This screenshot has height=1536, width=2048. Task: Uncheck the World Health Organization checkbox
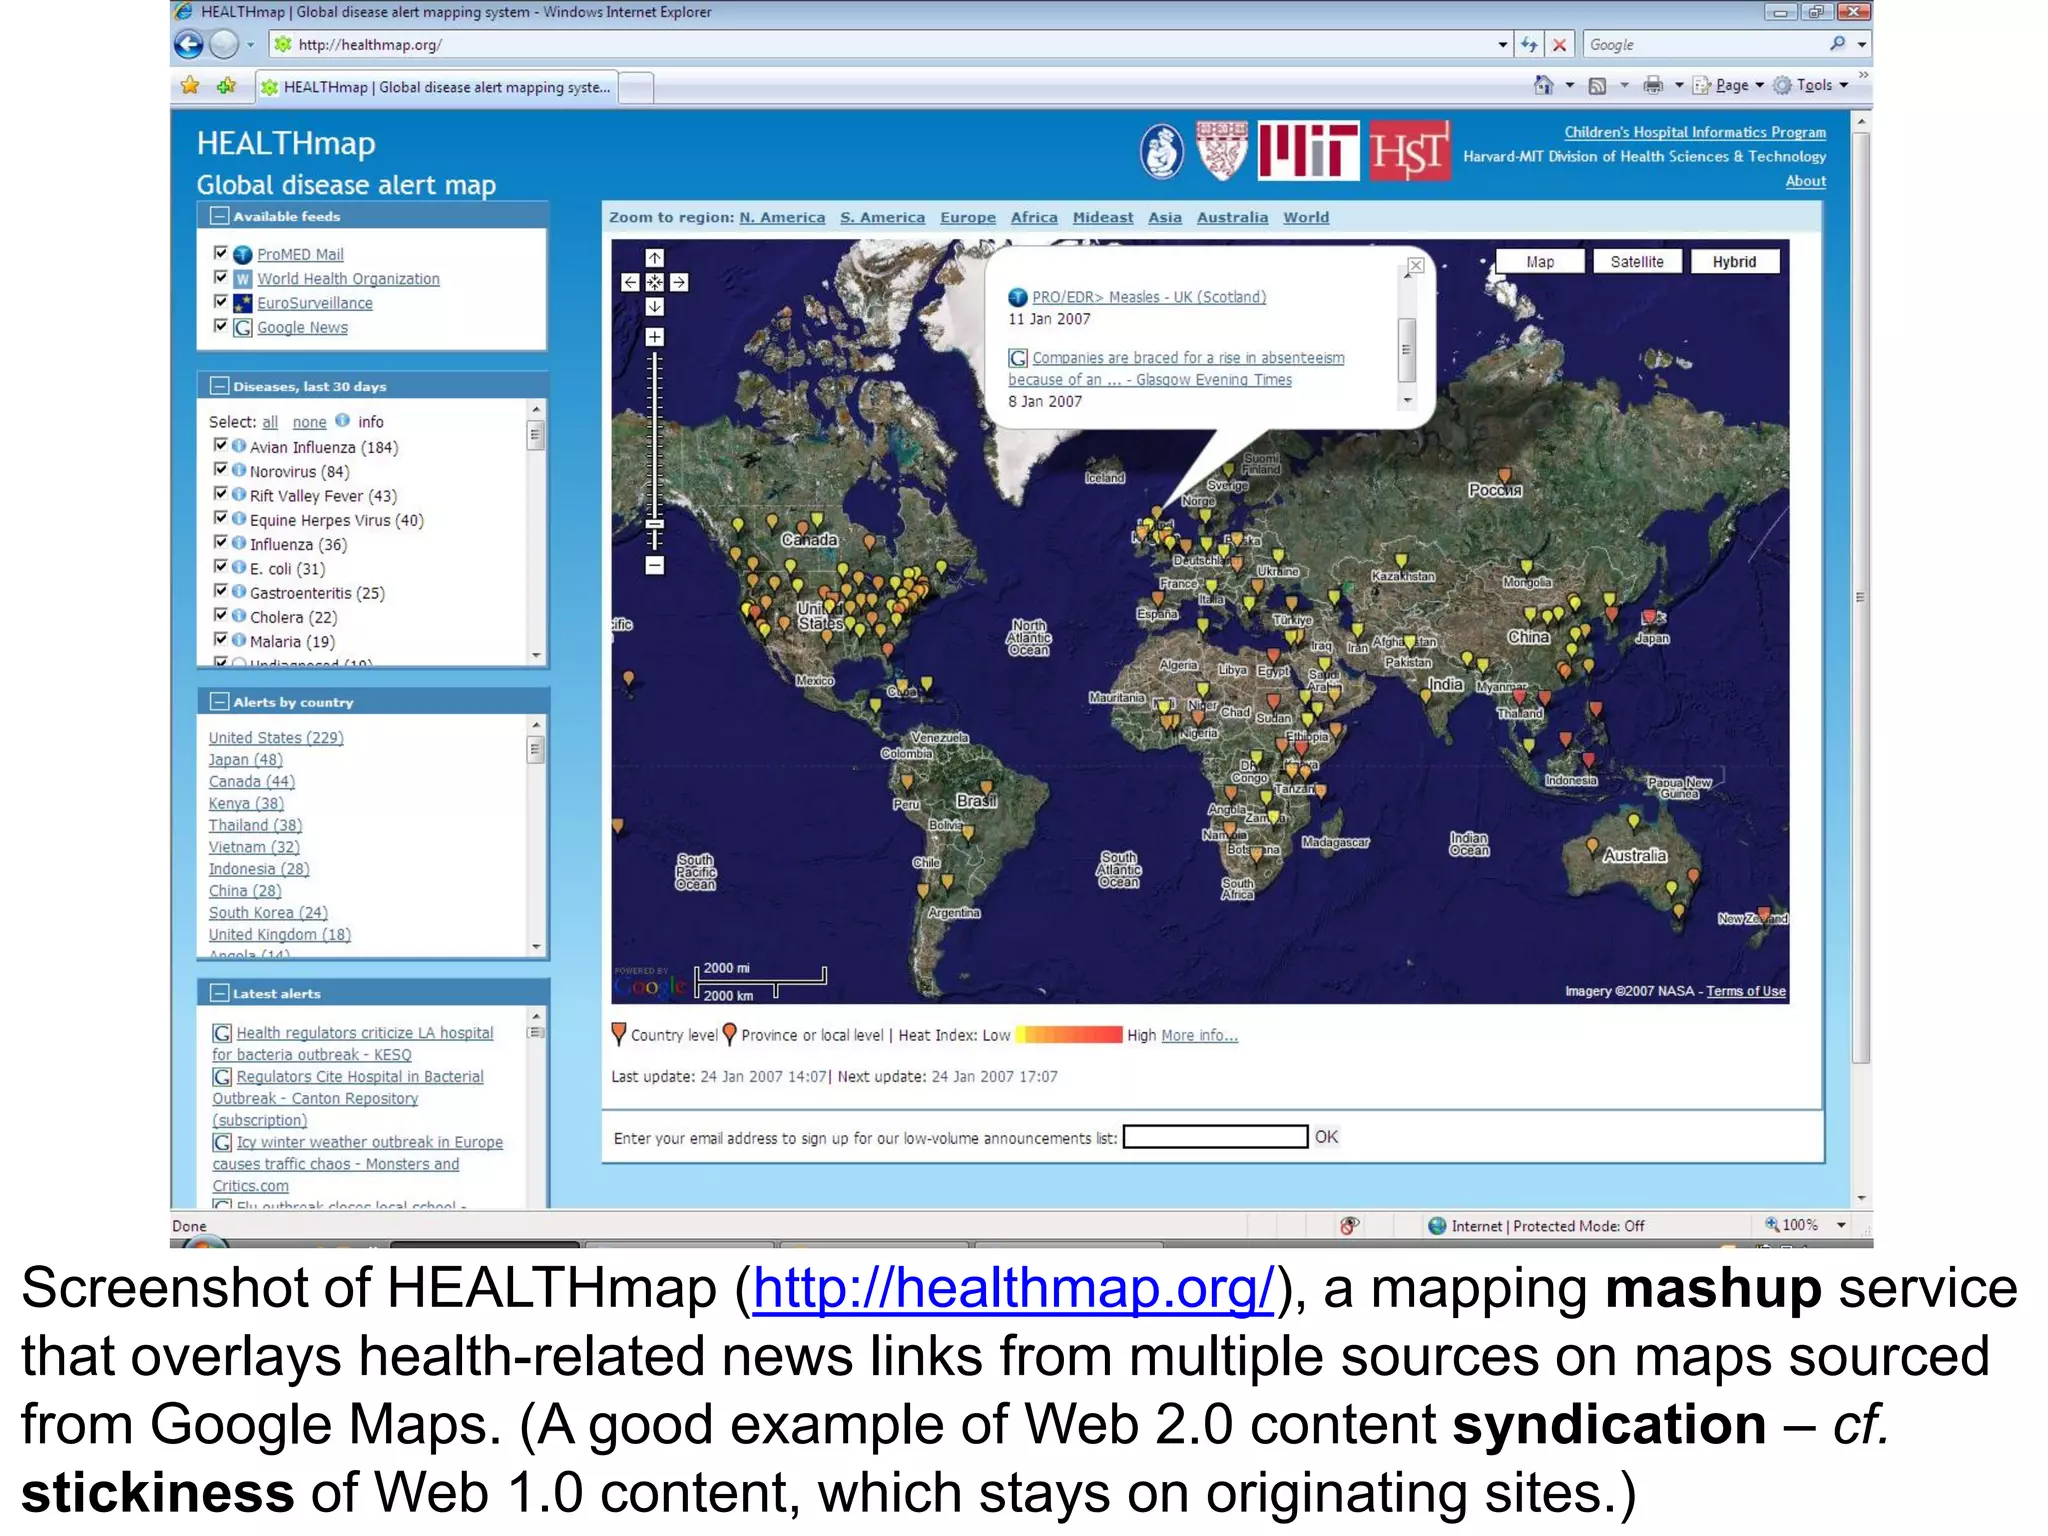pos(221,277)
